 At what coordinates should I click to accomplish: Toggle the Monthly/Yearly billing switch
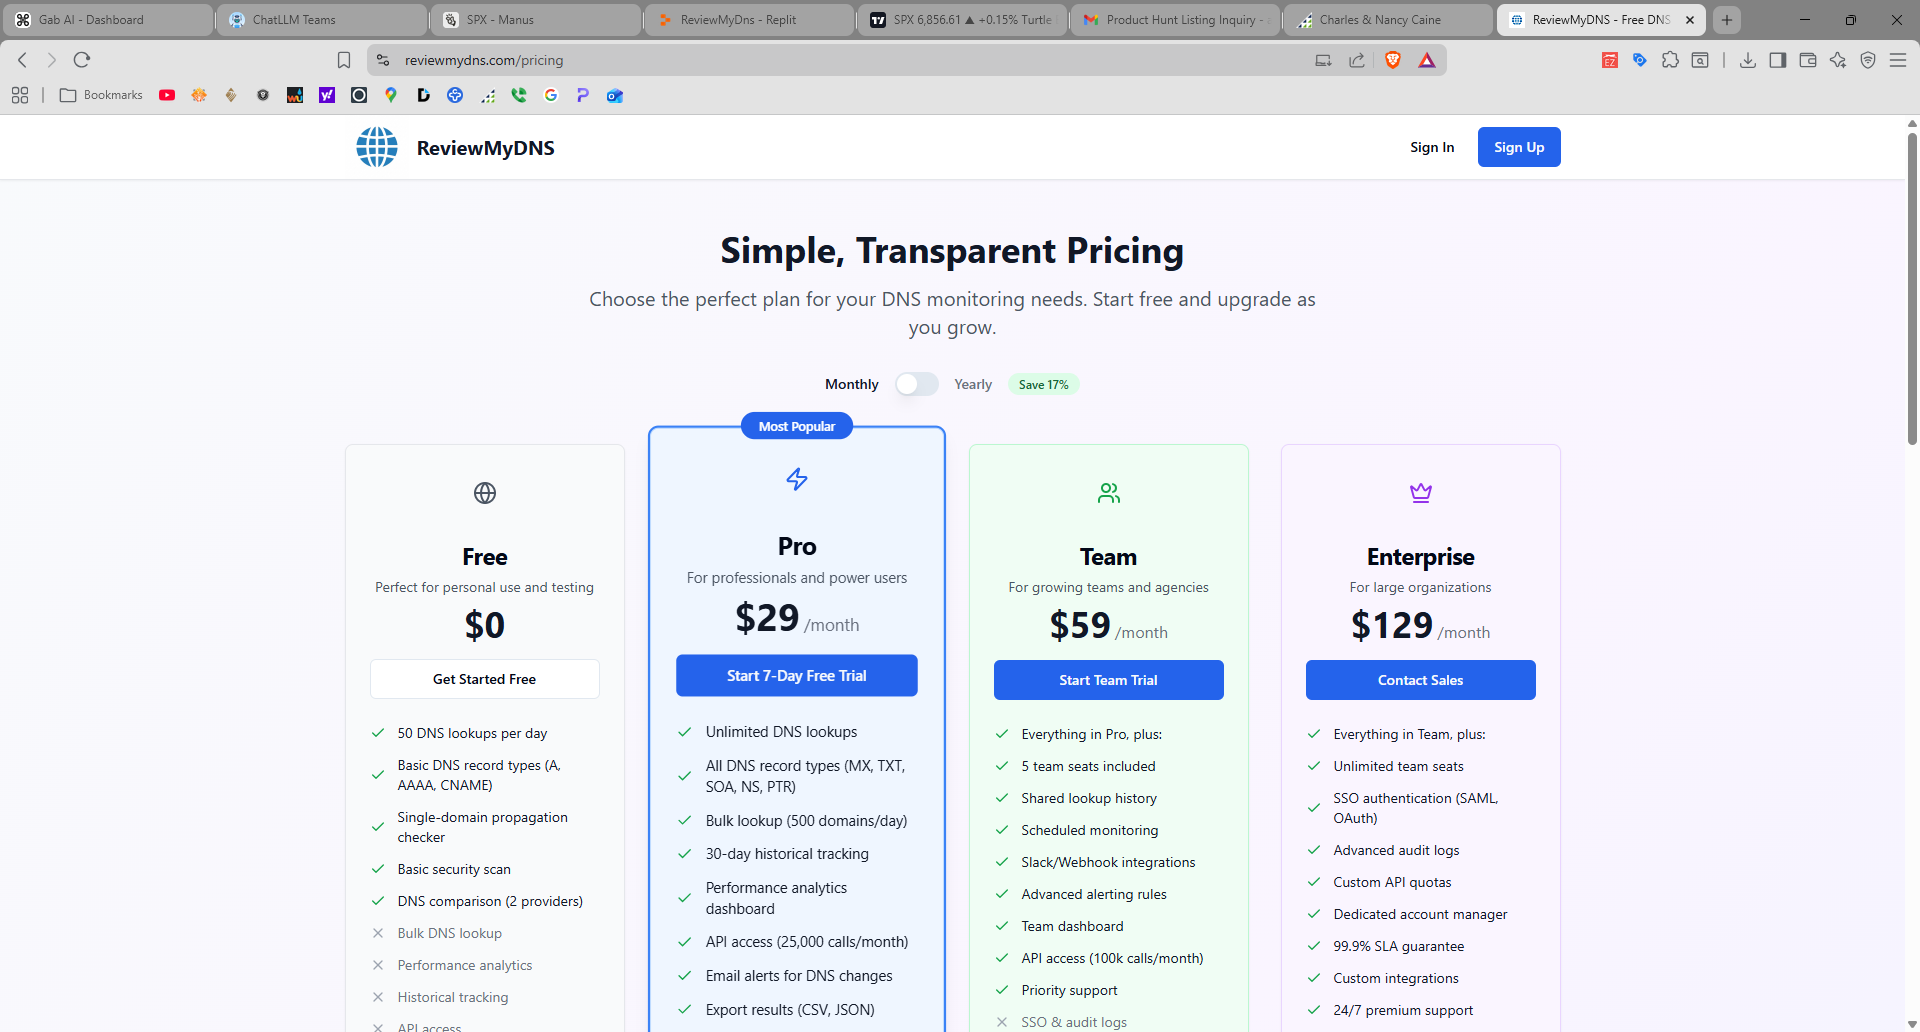(916, 384)
